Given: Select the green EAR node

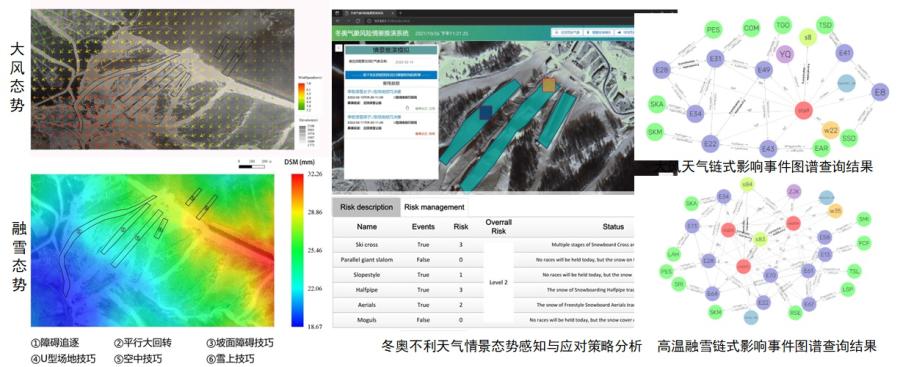Looking at the screenshot, I should (821, 149).
